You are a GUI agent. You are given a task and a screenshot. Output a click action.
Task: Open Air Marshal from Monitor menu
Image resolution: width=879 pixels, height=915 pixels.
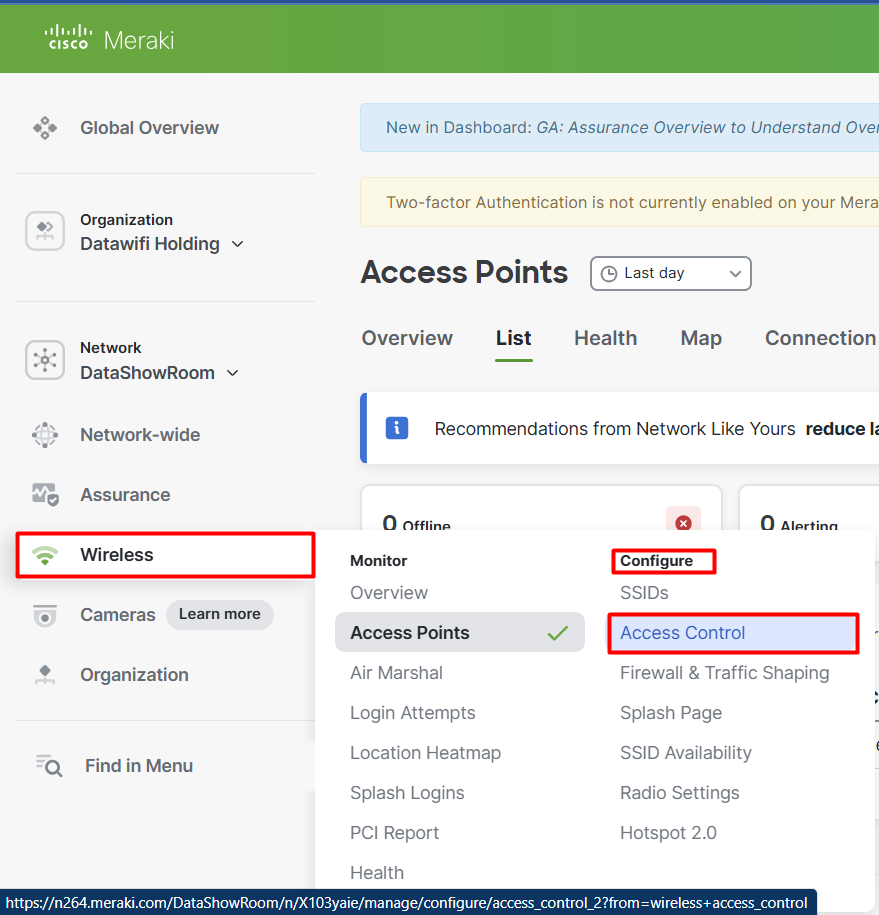tap(396, 673)
